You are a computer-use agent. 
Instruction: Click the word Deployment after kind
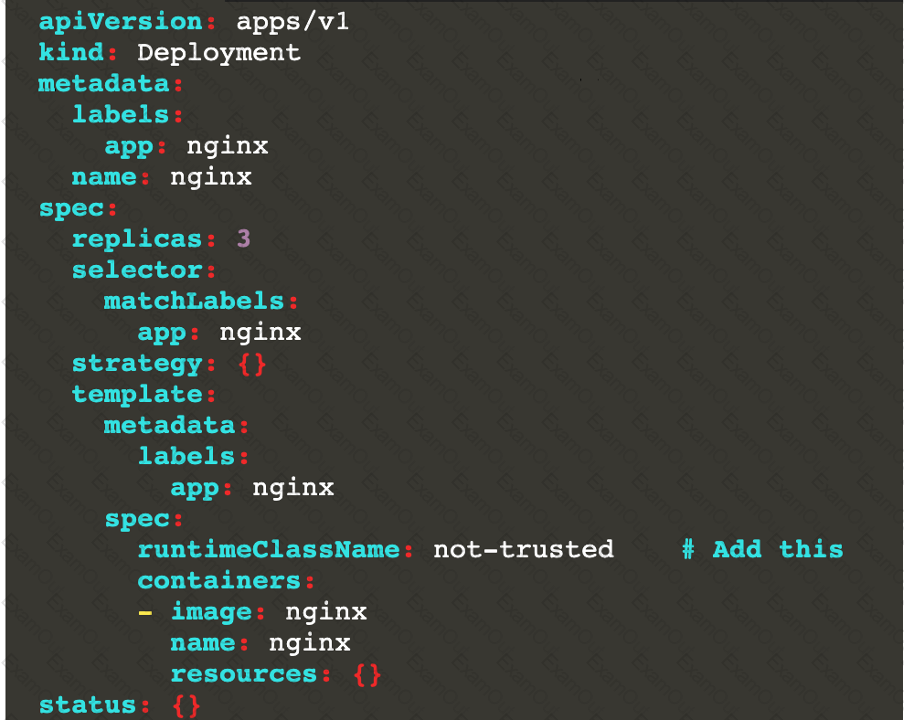click(218, 52)
